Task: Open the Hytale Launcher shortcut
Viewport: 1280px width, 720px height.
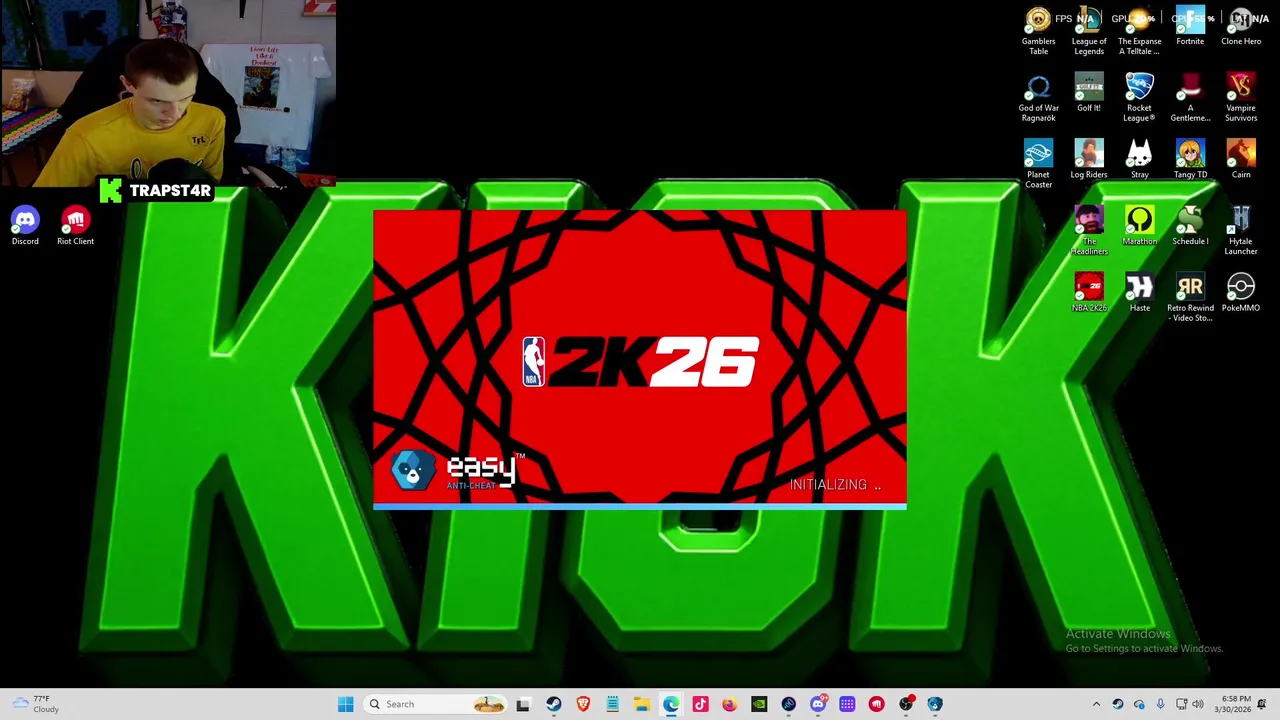Action: tap(1241, 231)
